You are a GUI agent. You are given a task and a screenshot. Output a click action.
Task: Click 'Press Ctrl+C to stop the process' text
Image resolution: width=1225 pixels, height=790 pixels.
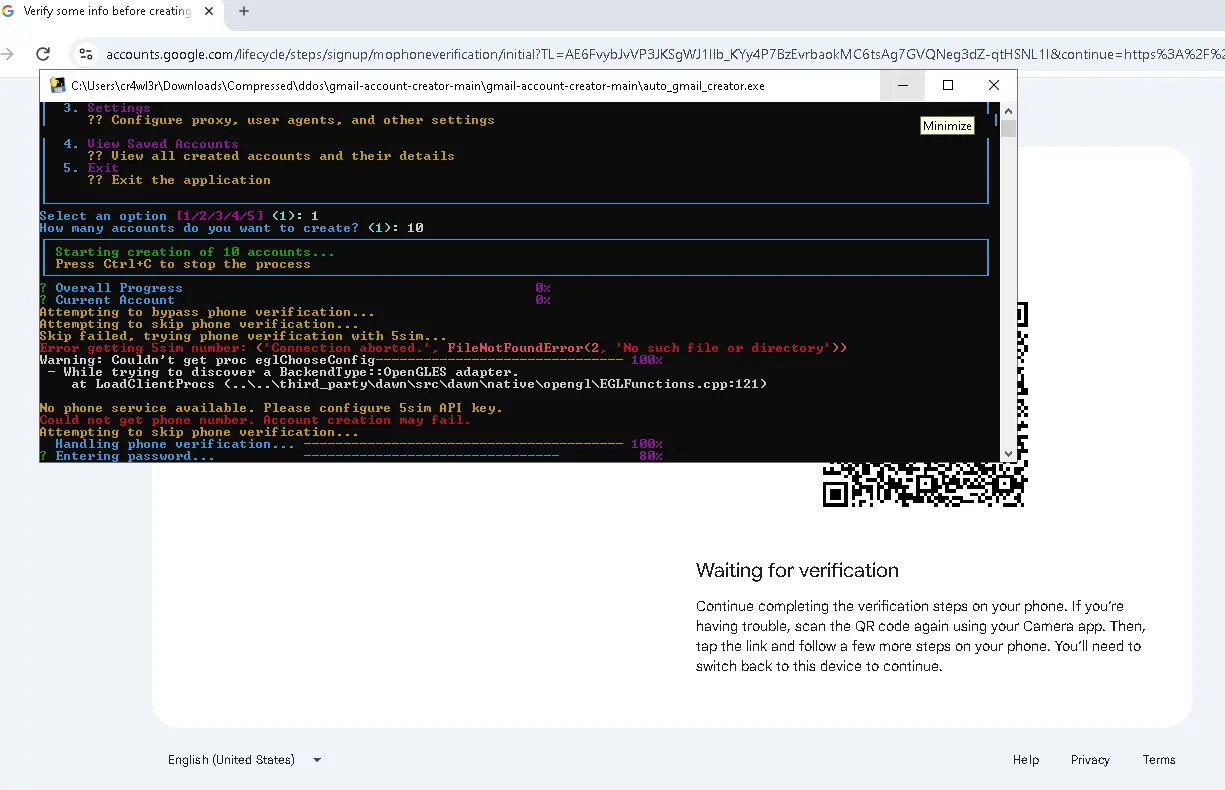pos(183,264)
